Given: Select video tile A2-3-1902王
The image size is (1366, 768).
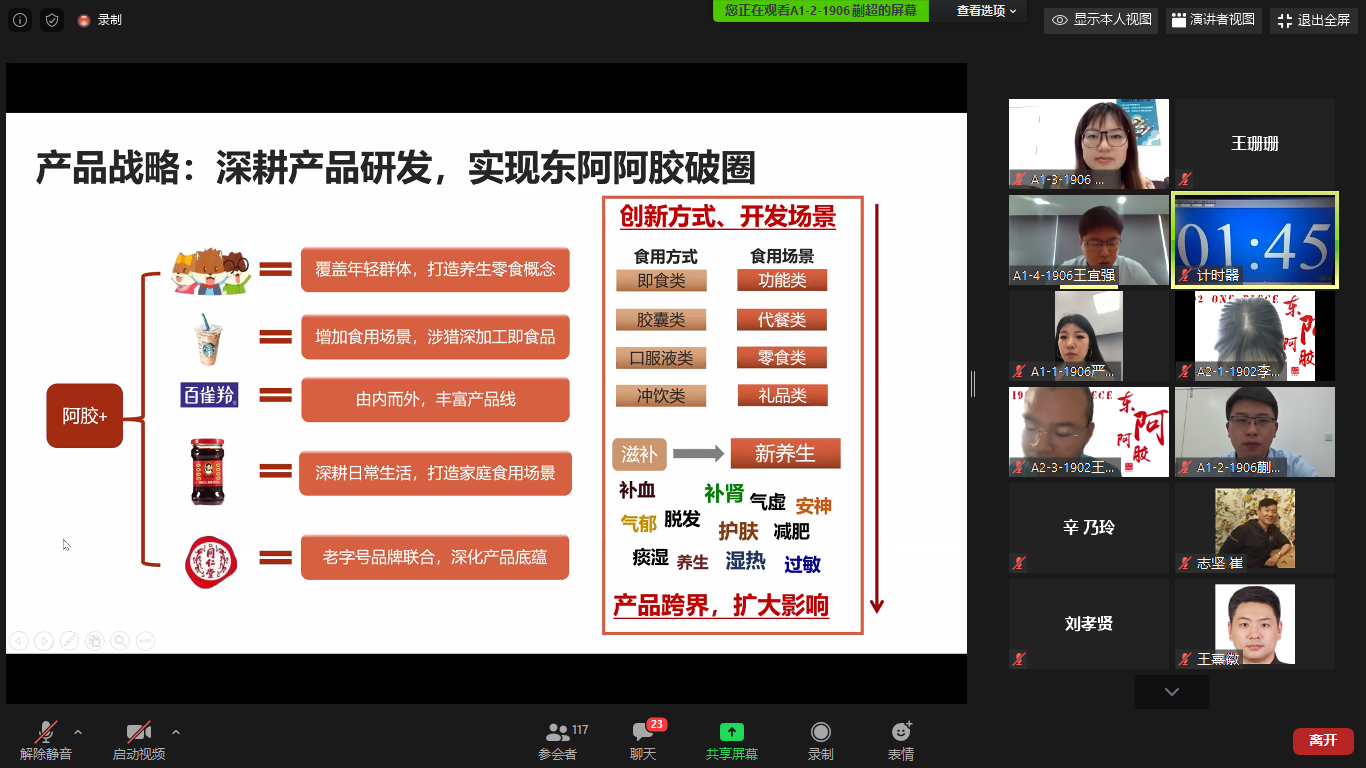Looking at the screenshot, I should click(1088, 432).
